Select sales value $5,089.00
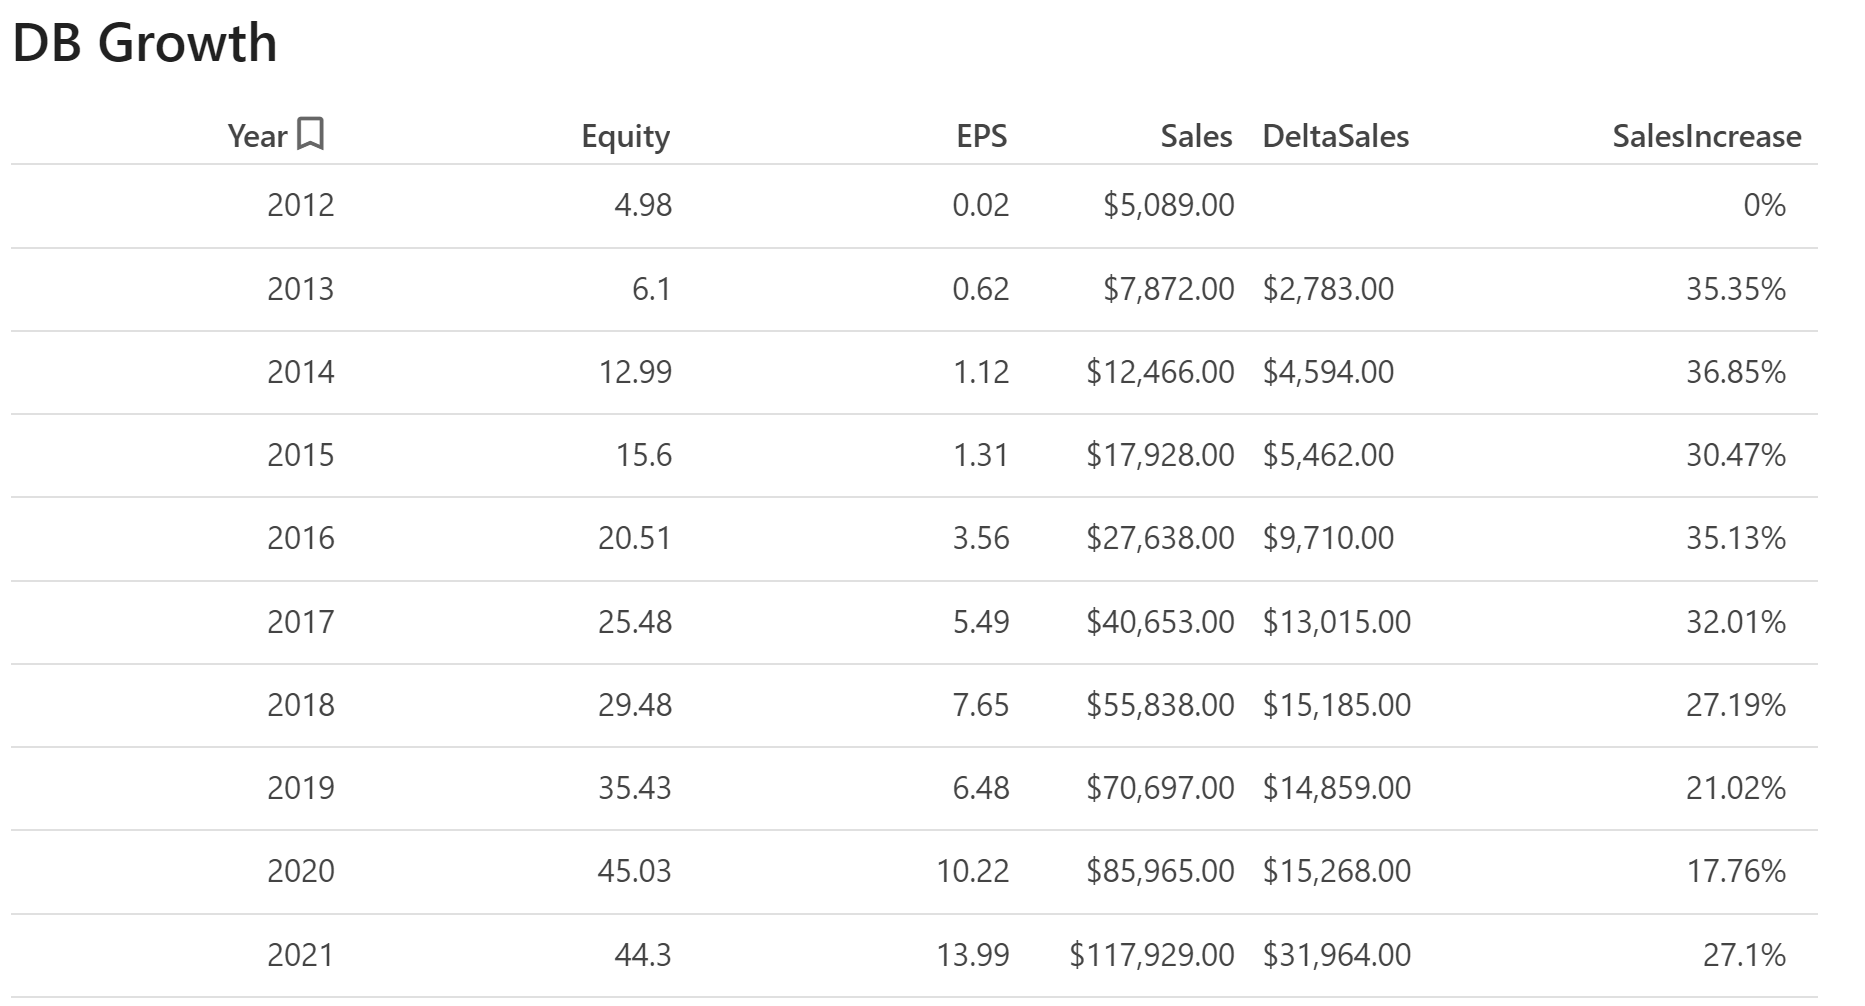Image resolution: width=1865 pixels, height=1006 pixels. pyautogui.click(x=1168, y=205)
